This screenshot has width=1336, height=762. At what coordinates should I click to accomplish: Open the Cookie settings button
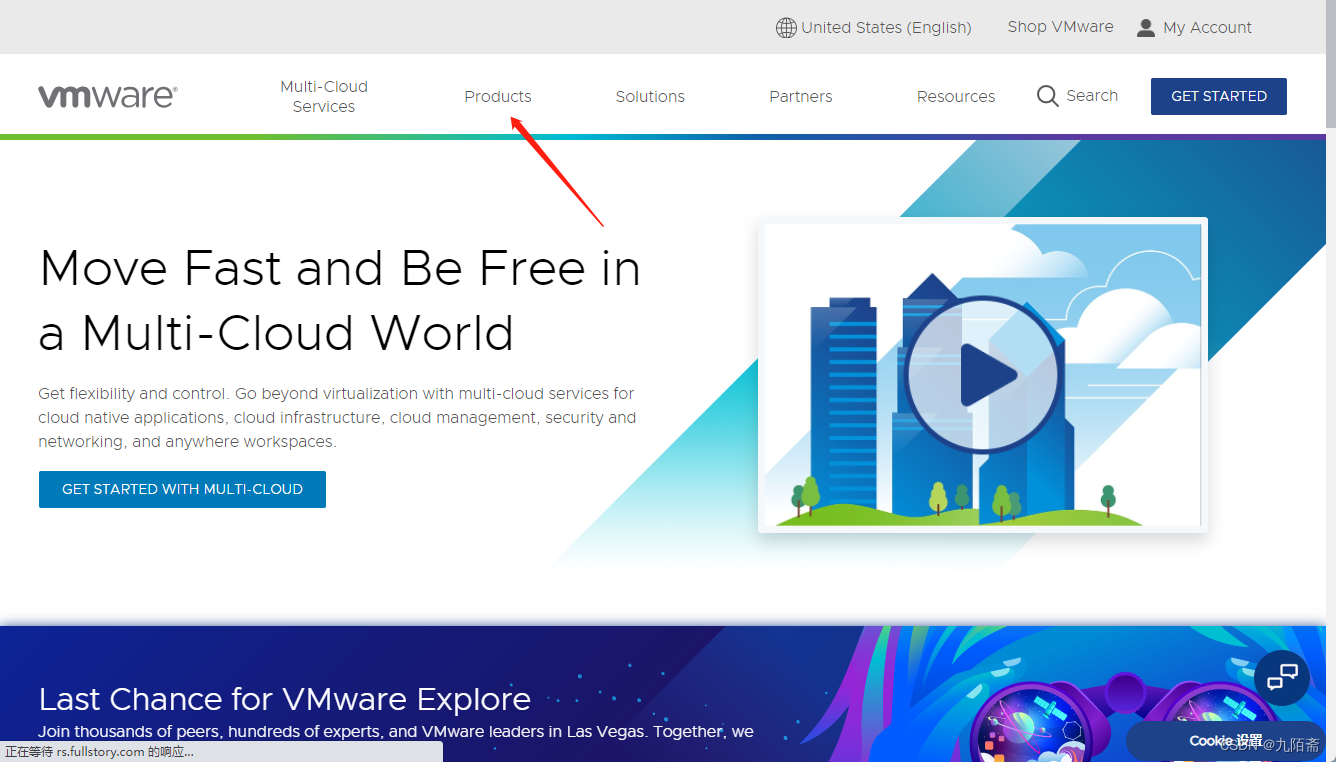tap(1226, 741)
